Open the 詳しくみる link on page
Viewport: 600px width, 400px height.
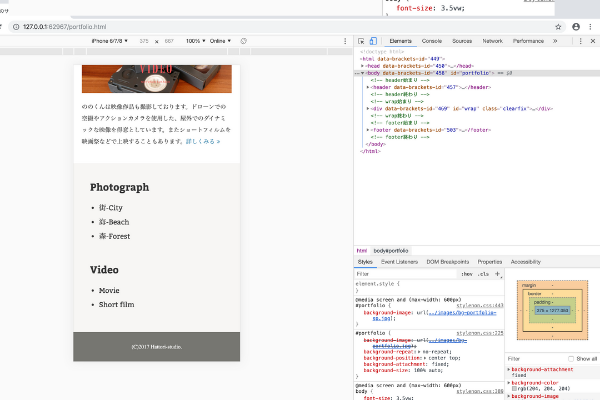point(203,141)
